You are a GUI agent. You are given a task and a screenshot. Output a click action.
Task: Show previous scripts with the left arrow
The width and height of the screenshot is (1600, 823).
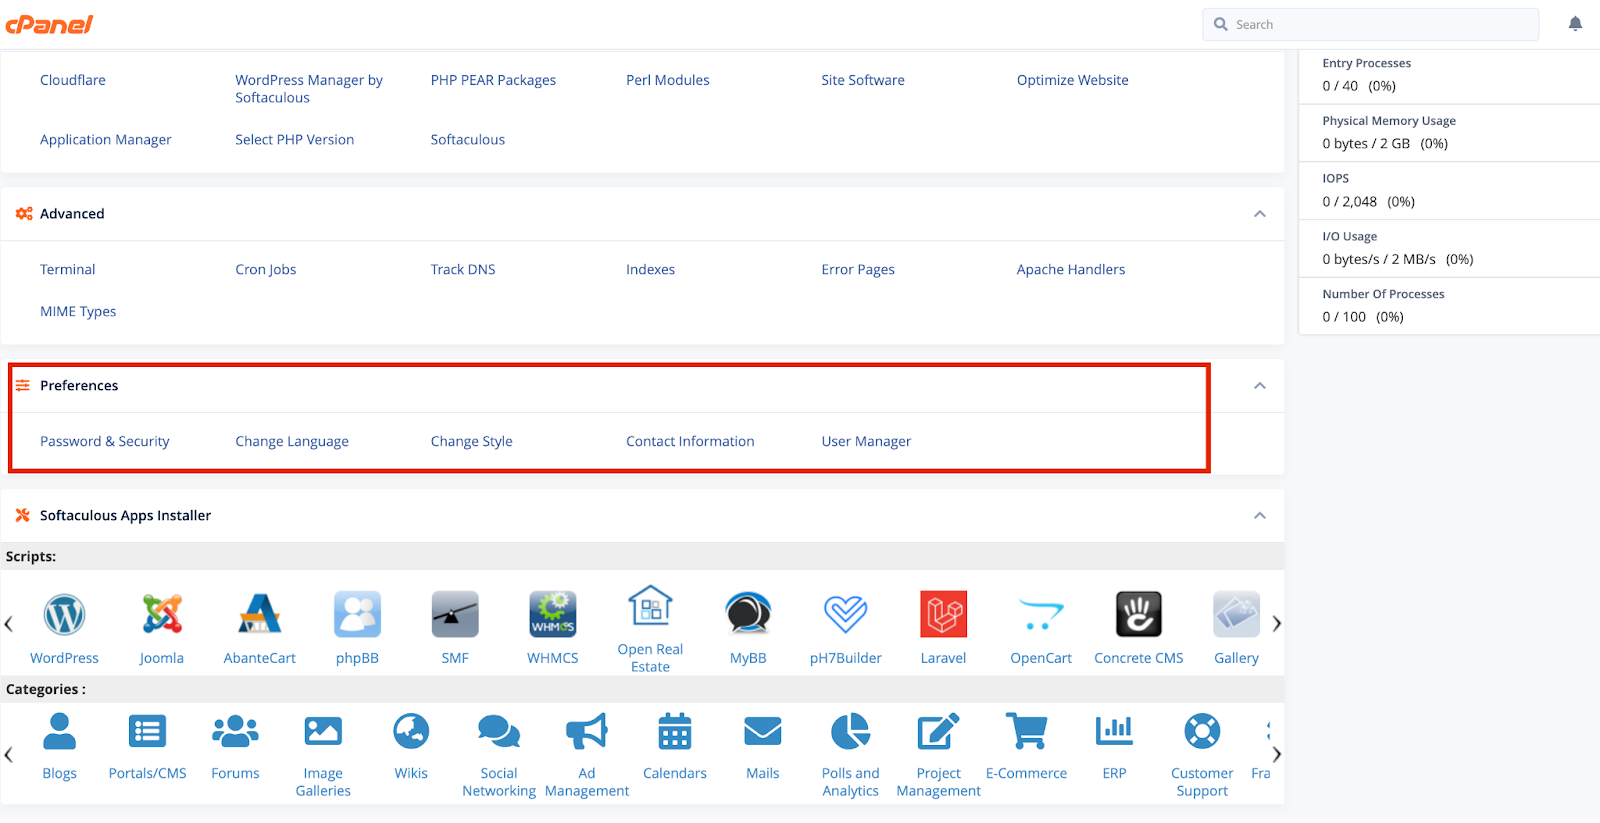[9, 624]
